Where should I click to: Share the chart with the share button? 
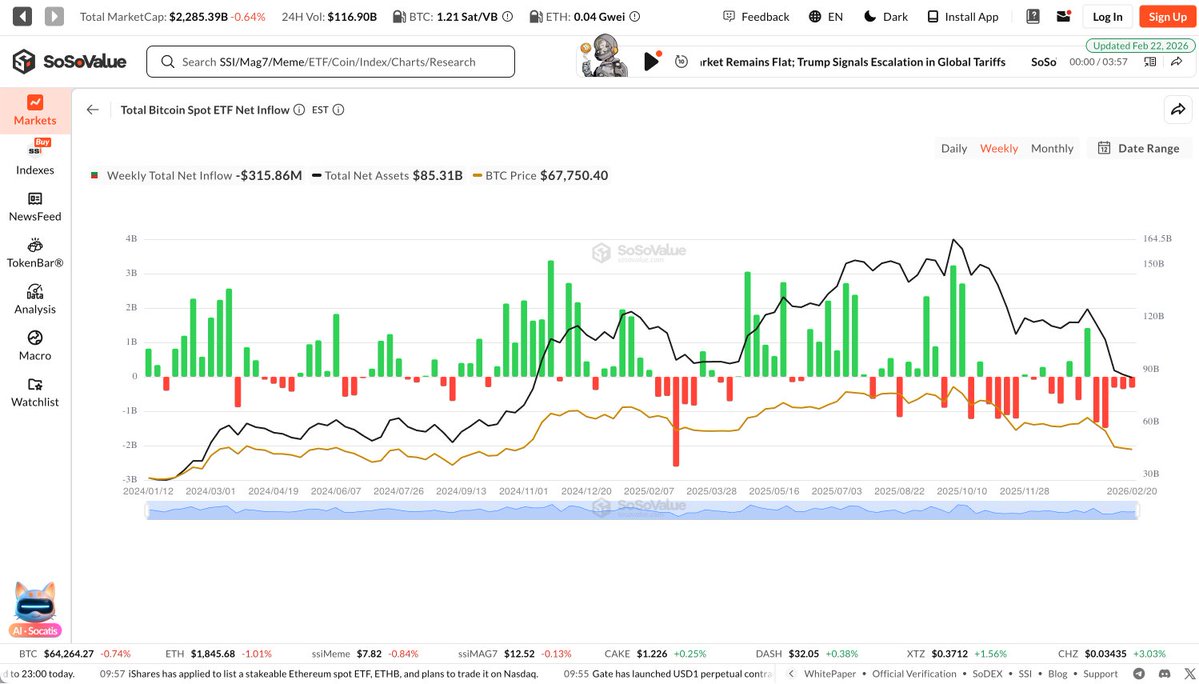point(1178,109)
